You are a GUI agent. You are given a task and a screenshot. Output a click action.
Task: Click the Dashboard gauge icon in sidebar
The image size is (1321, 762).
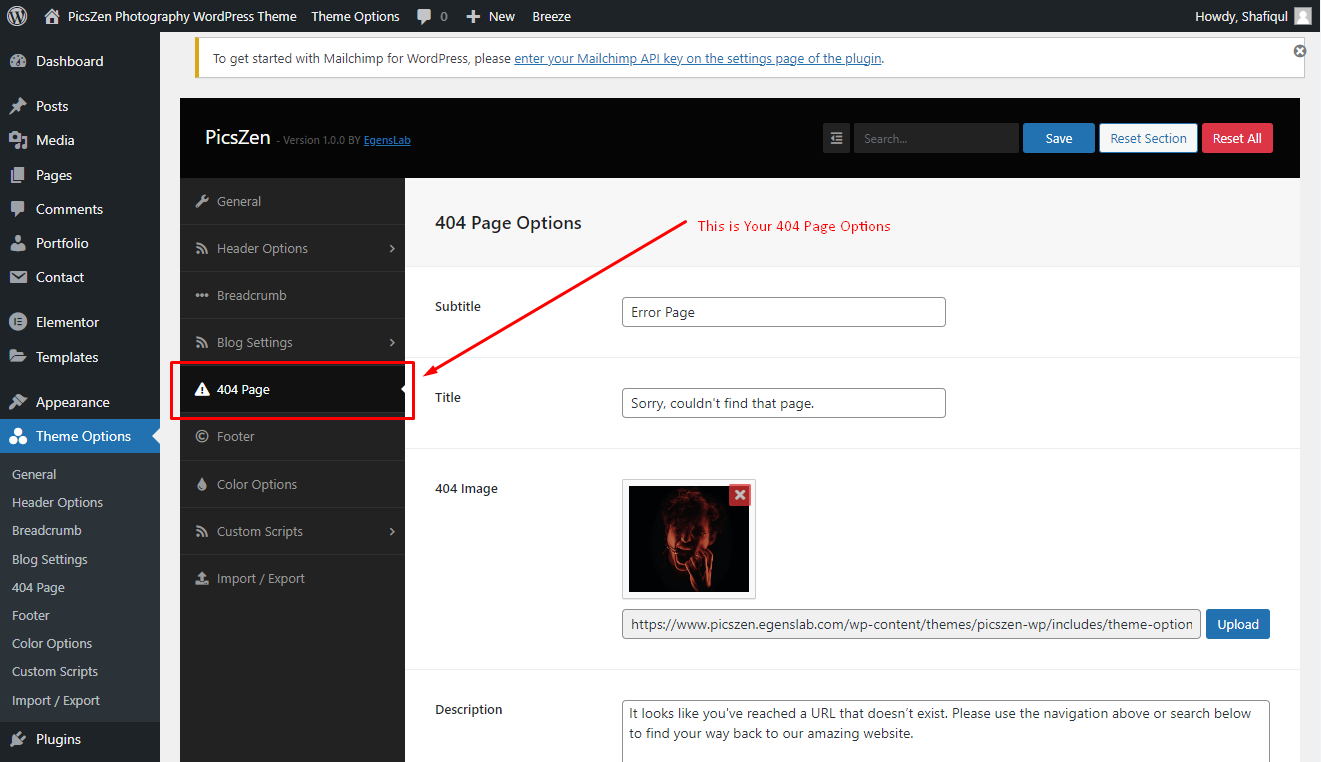[18, 61]
